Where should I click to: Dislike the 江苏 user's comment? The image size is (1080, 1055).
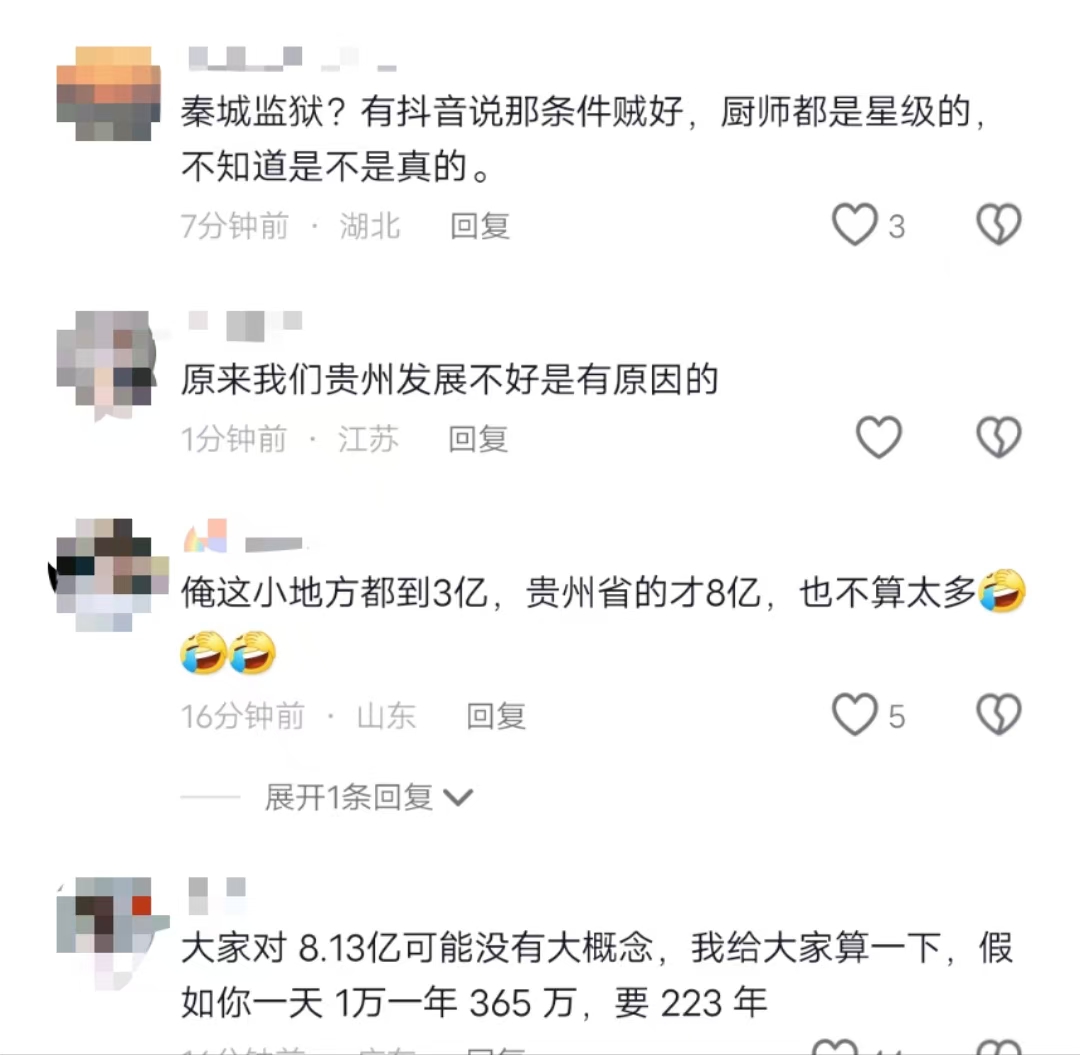click(999, 437)
